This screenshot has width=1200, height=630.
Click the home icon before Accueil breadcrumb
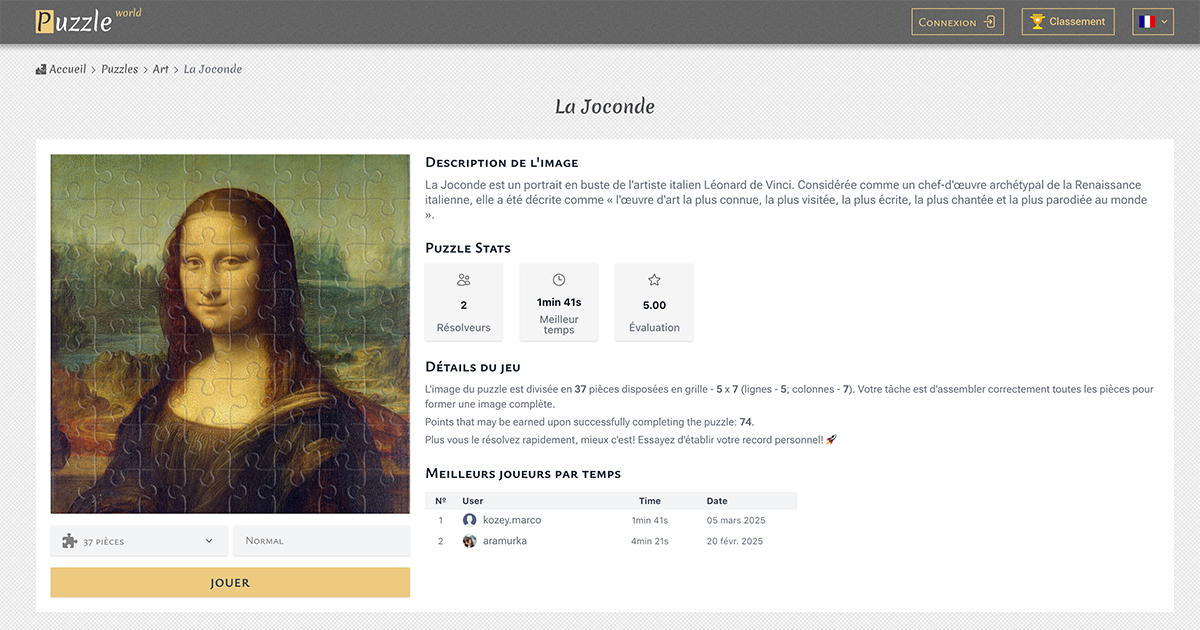pos(40,68)
